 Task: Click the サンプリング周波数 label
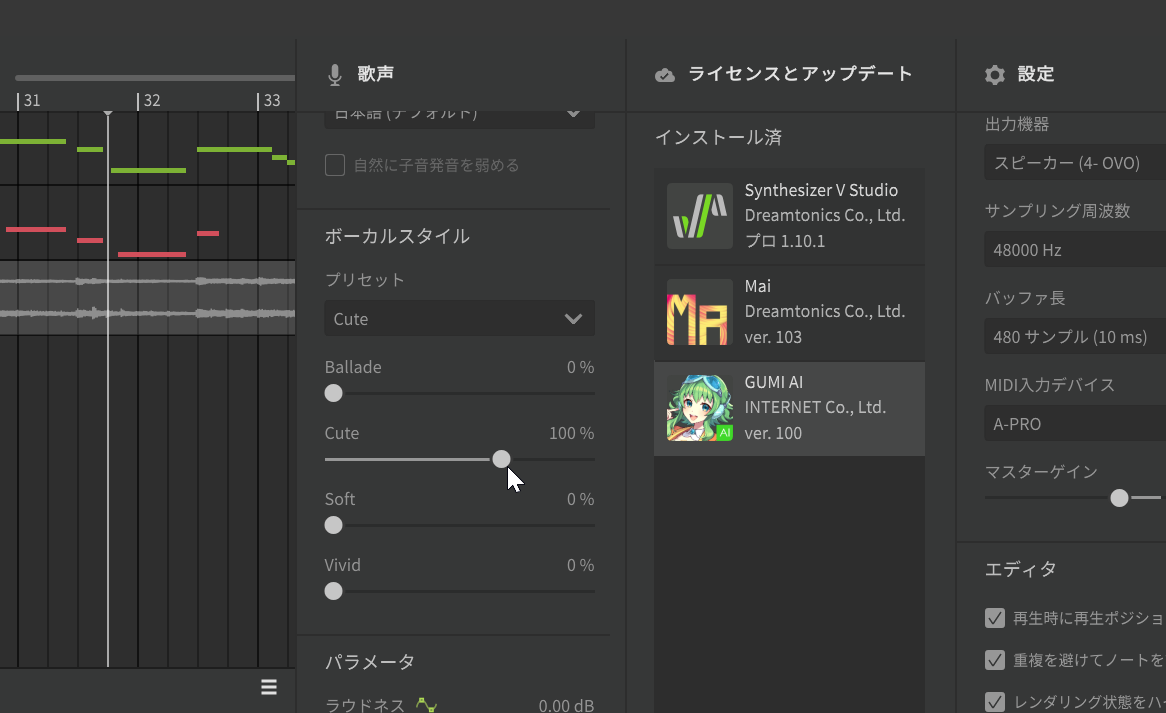1057,211
